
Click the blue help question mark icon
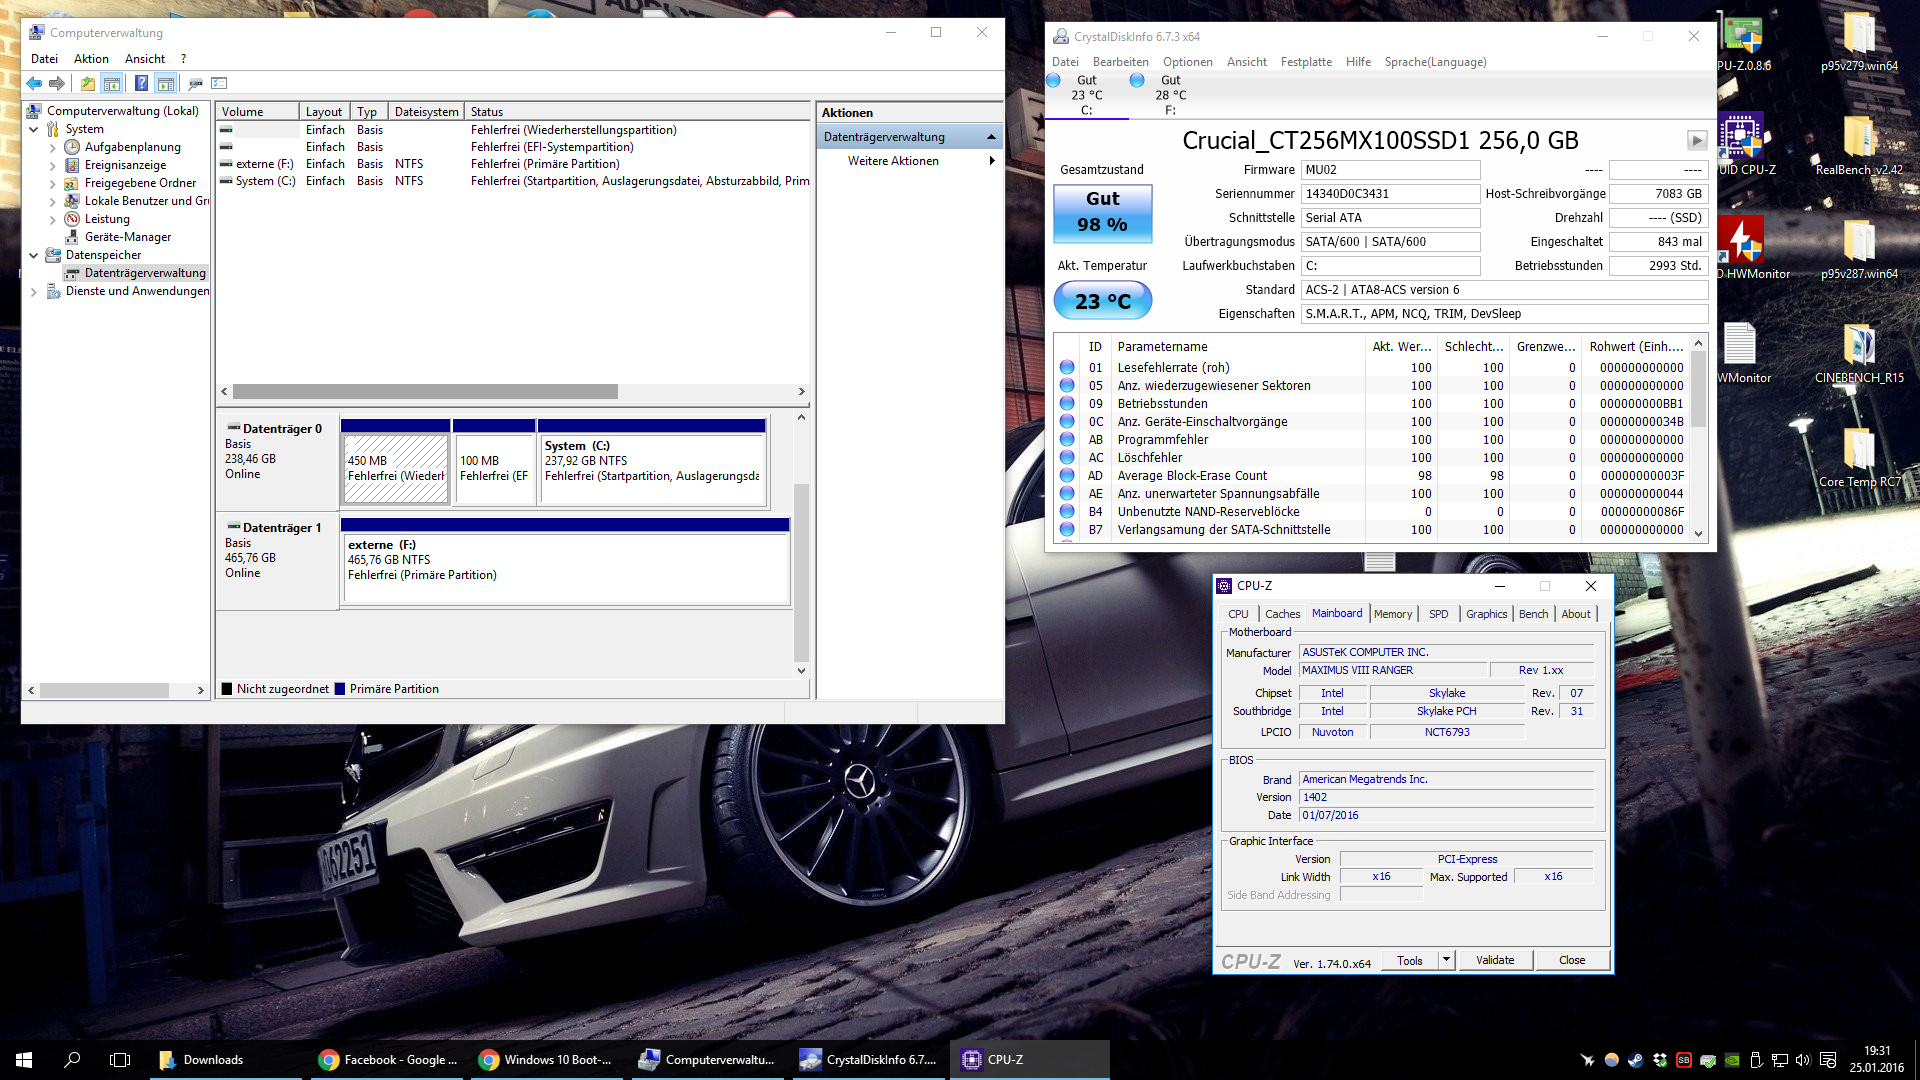click(x=141, y=83)
